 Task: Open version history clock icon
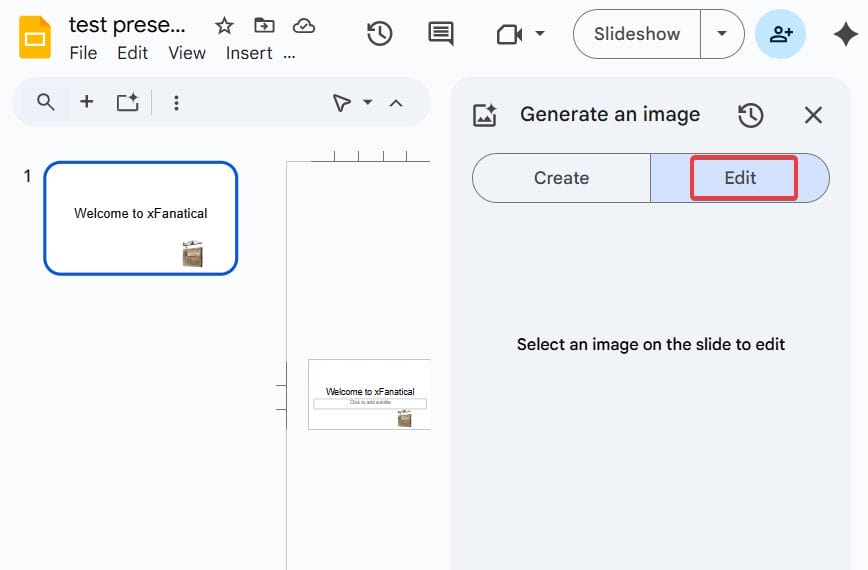379,34
